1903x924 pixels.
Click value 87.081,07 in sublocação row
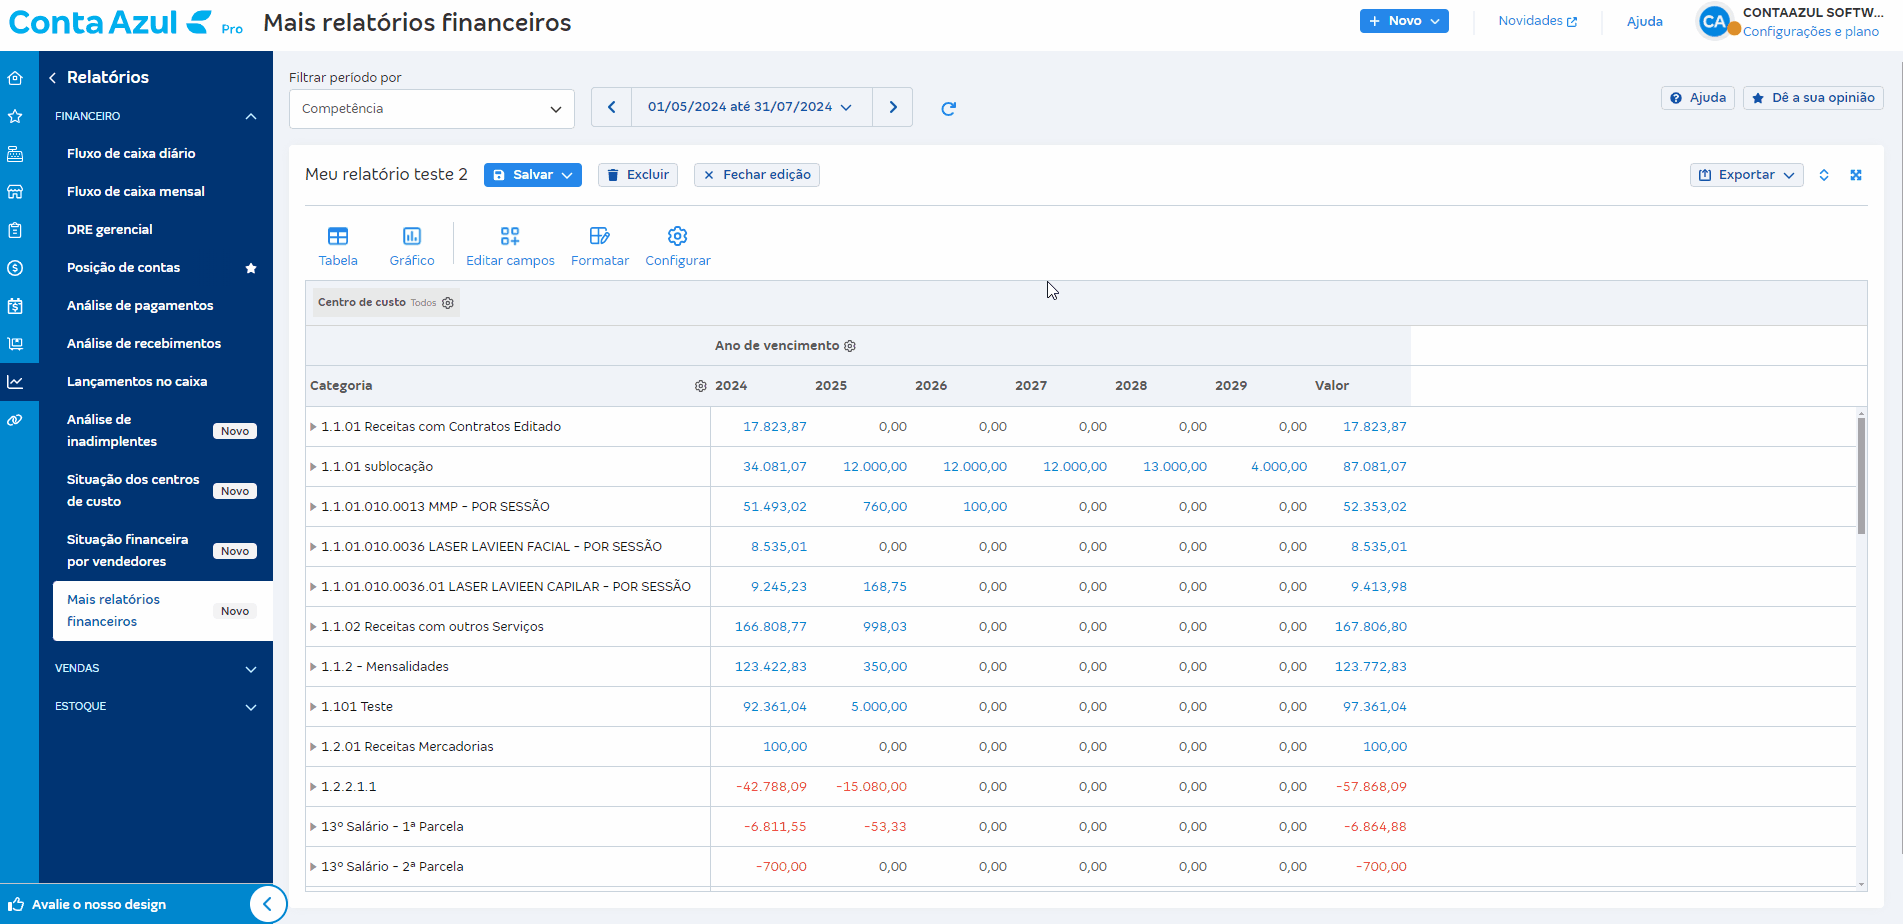pyautogui.click(x=1374, y=467)
